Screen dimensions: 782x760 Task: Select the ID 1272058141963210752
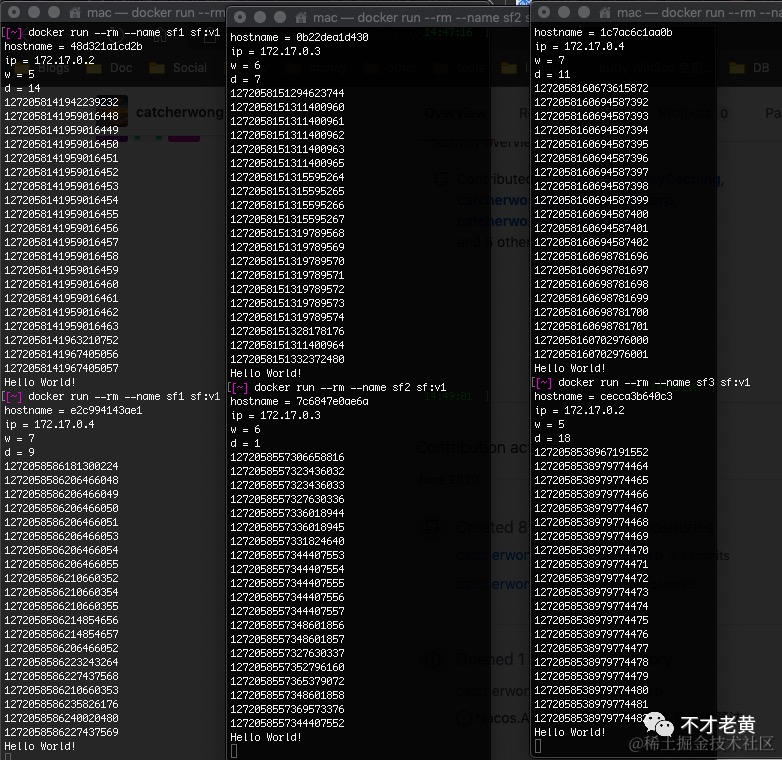(x=61, y=340)
